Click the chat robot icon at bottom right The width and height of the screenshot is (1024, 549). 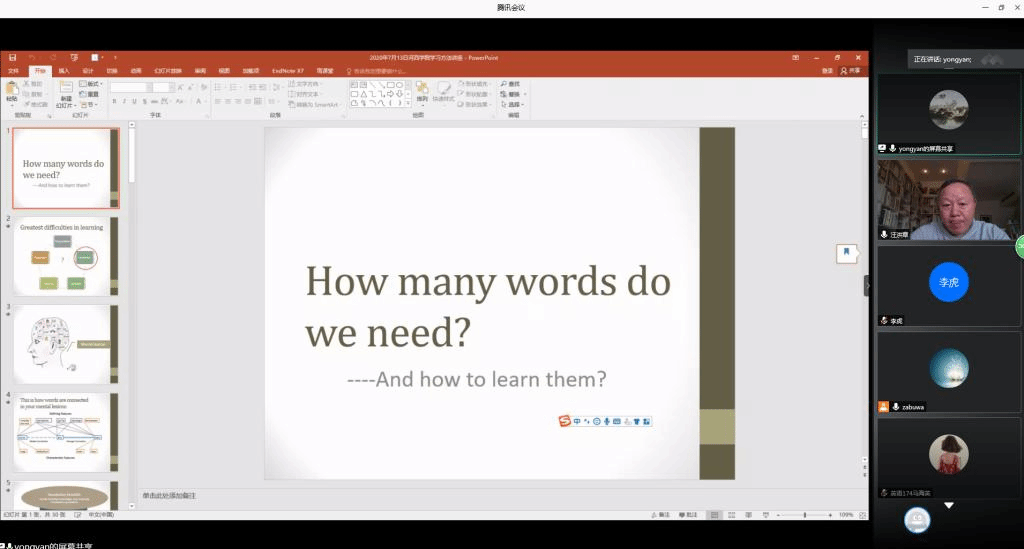[917, 520]
